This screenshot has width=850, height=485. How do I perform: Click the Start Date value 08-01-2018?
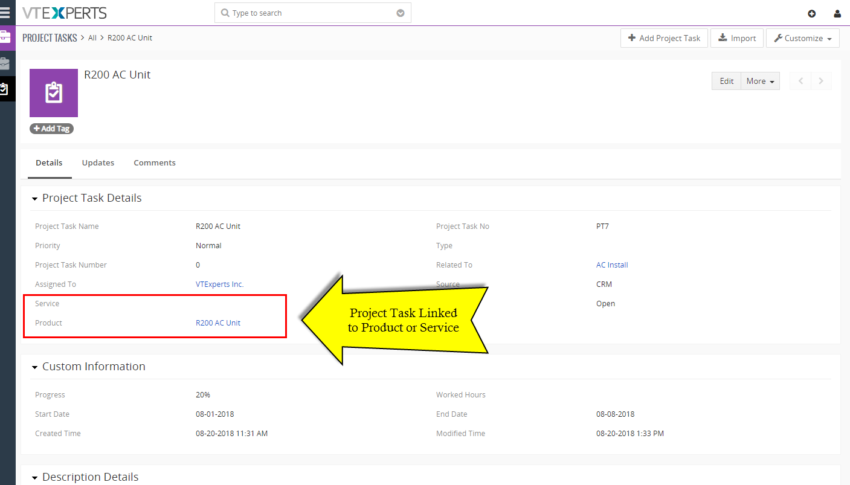click(x=215, y=414)
